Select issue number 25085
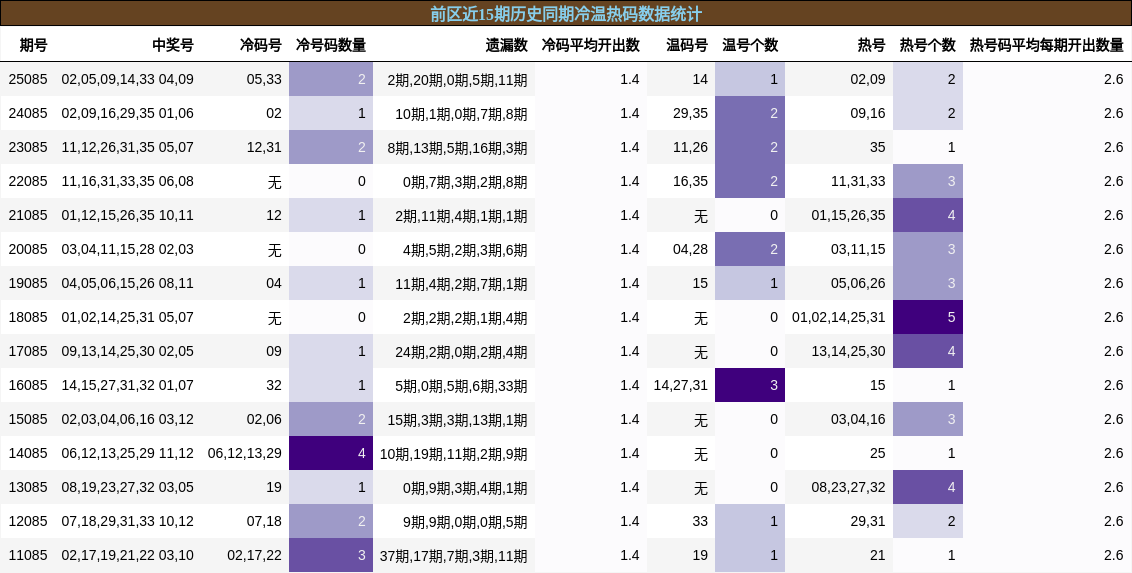This screenshot has height=573, width=1132. click(x=28, y=79)
